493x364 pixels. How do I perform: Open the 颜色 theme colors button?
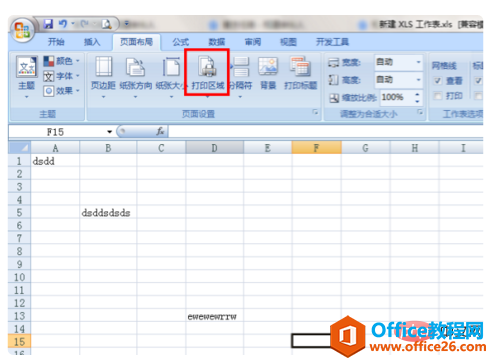62,61
